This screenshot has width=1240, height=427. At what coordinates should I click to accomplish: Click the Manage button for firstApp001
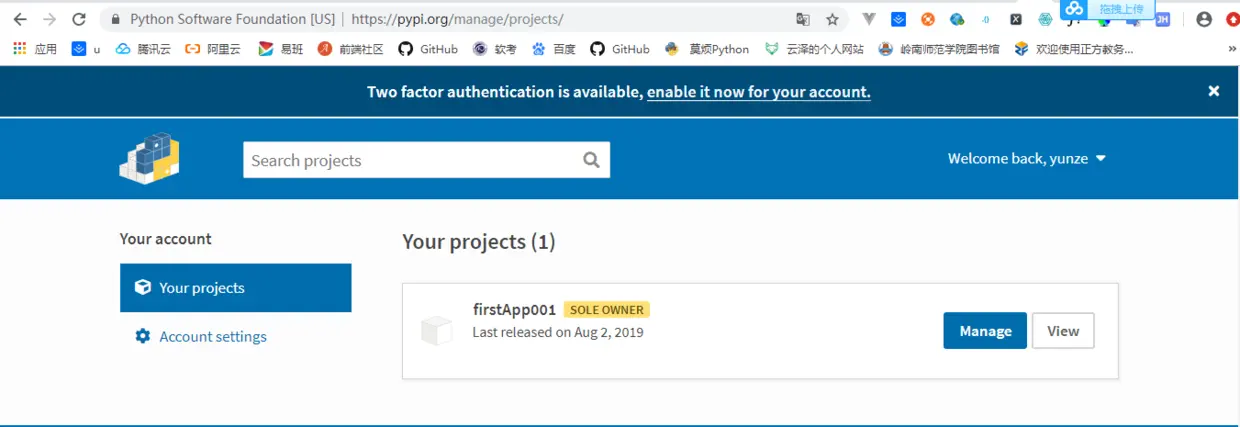tap(985, 331)
